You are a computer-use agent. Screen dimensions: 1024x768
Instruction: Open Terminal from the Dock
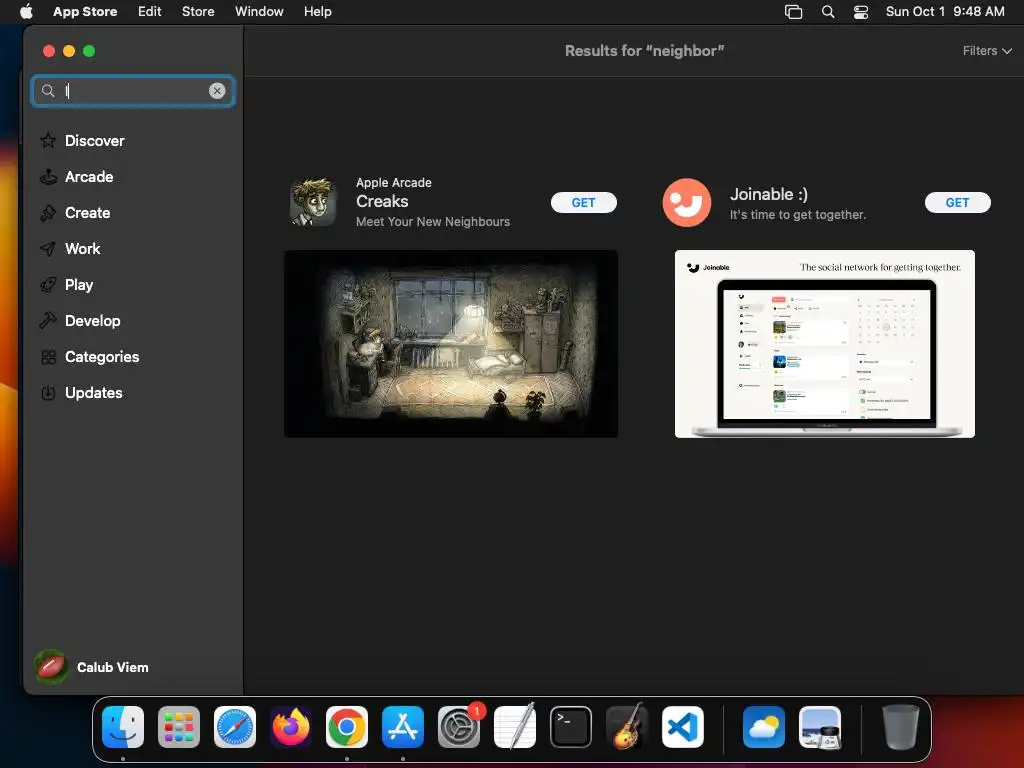click(571, 727)
